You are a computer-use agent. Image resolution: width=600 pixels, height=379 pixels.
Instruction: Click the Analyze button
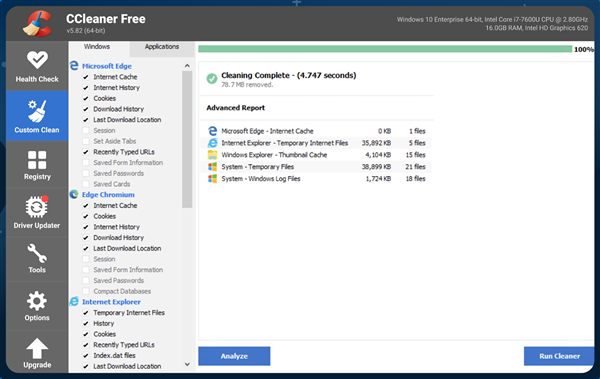point(234,356)
